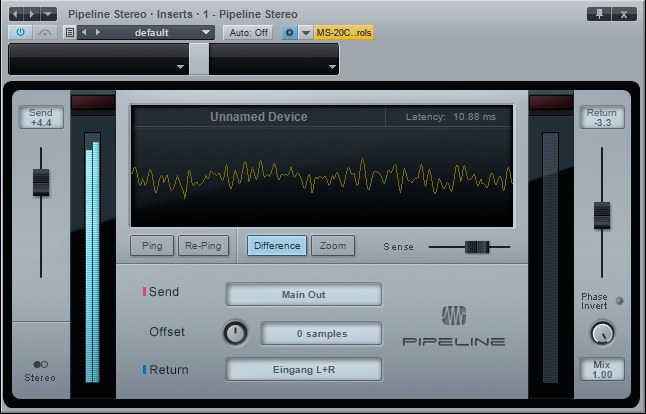The width and height of the screenshot is (646, 414).
Task: Open the right slot dropdown arrow
Action: [x=332, y=67]
